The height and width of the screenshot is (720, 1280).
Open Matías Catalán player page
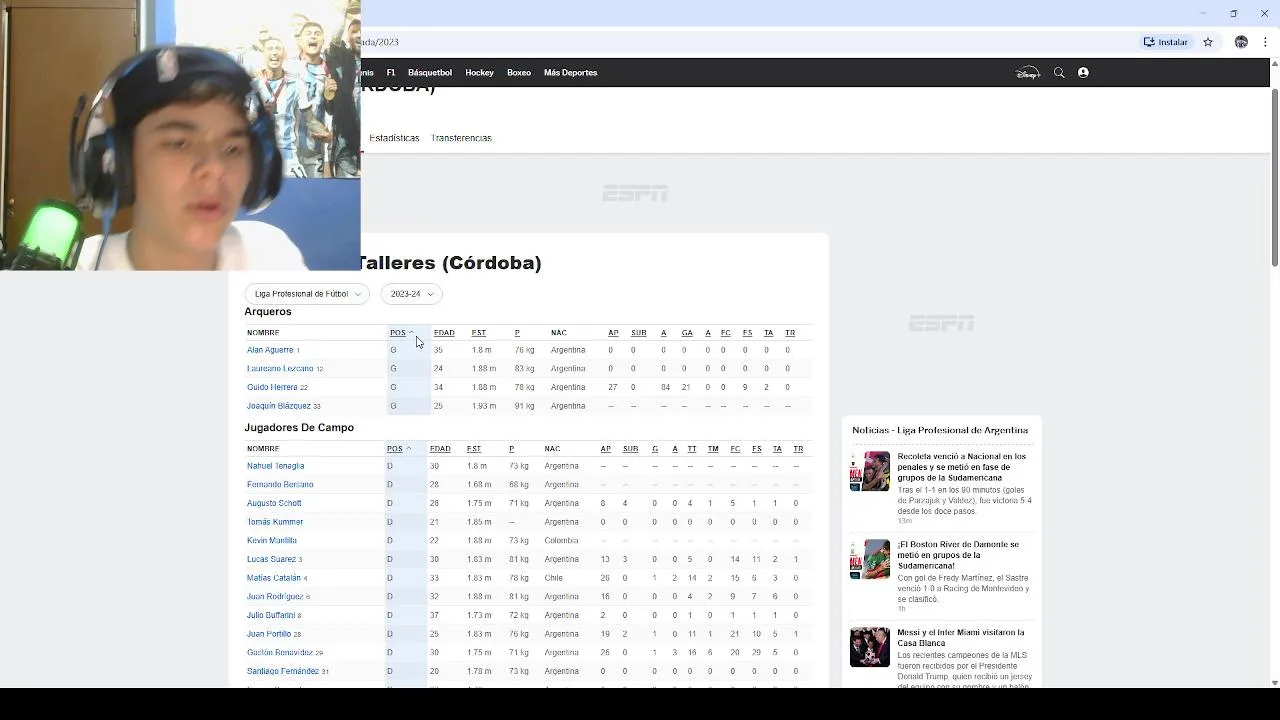[x=274, y=578]
